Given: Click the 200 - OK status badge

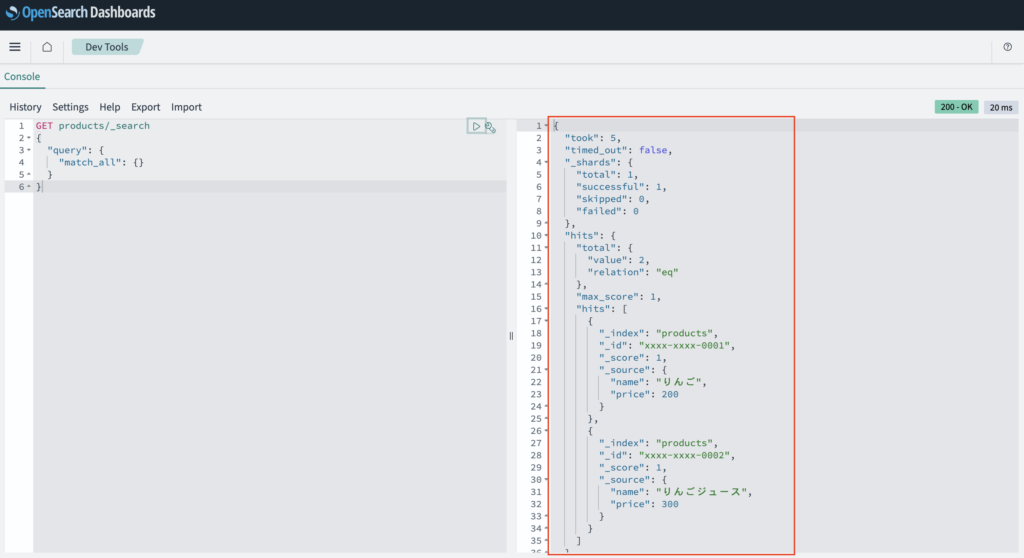Looking at the screenshot, I should point(956,107).
